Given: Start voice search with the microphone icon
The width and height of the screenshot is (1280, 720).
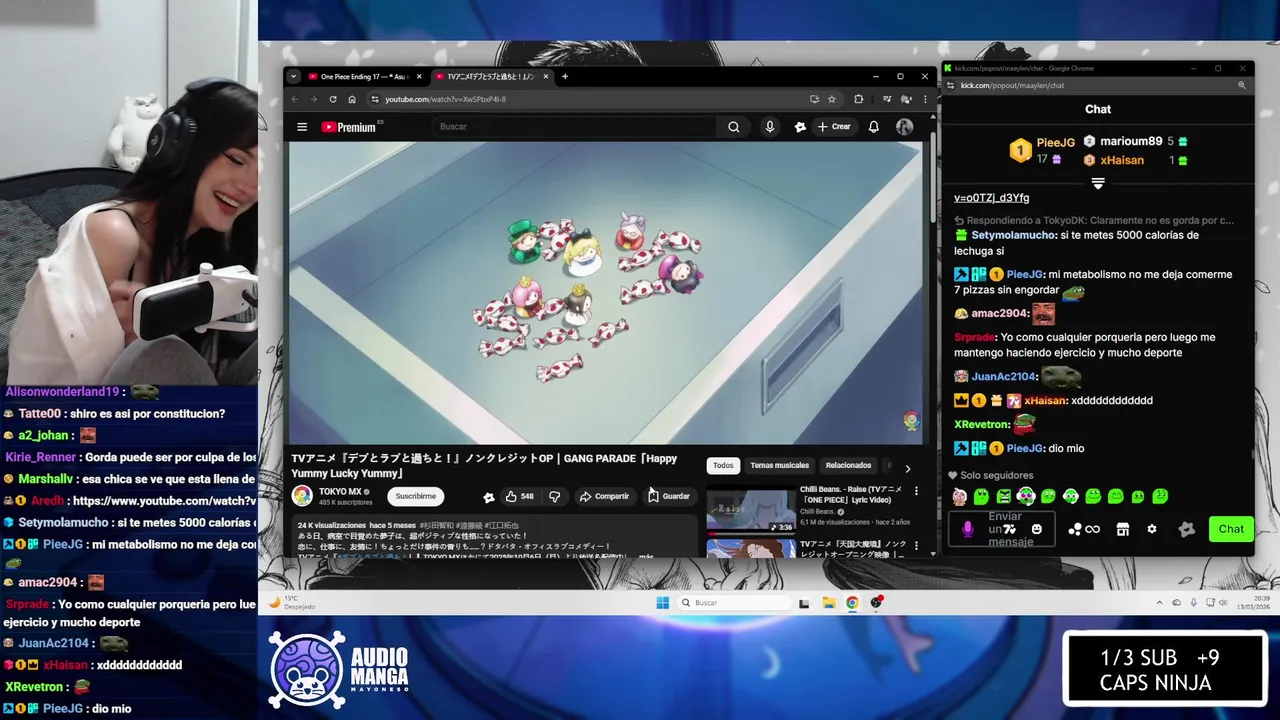Looking at the screenshot, I should click(x=769, y=127).
